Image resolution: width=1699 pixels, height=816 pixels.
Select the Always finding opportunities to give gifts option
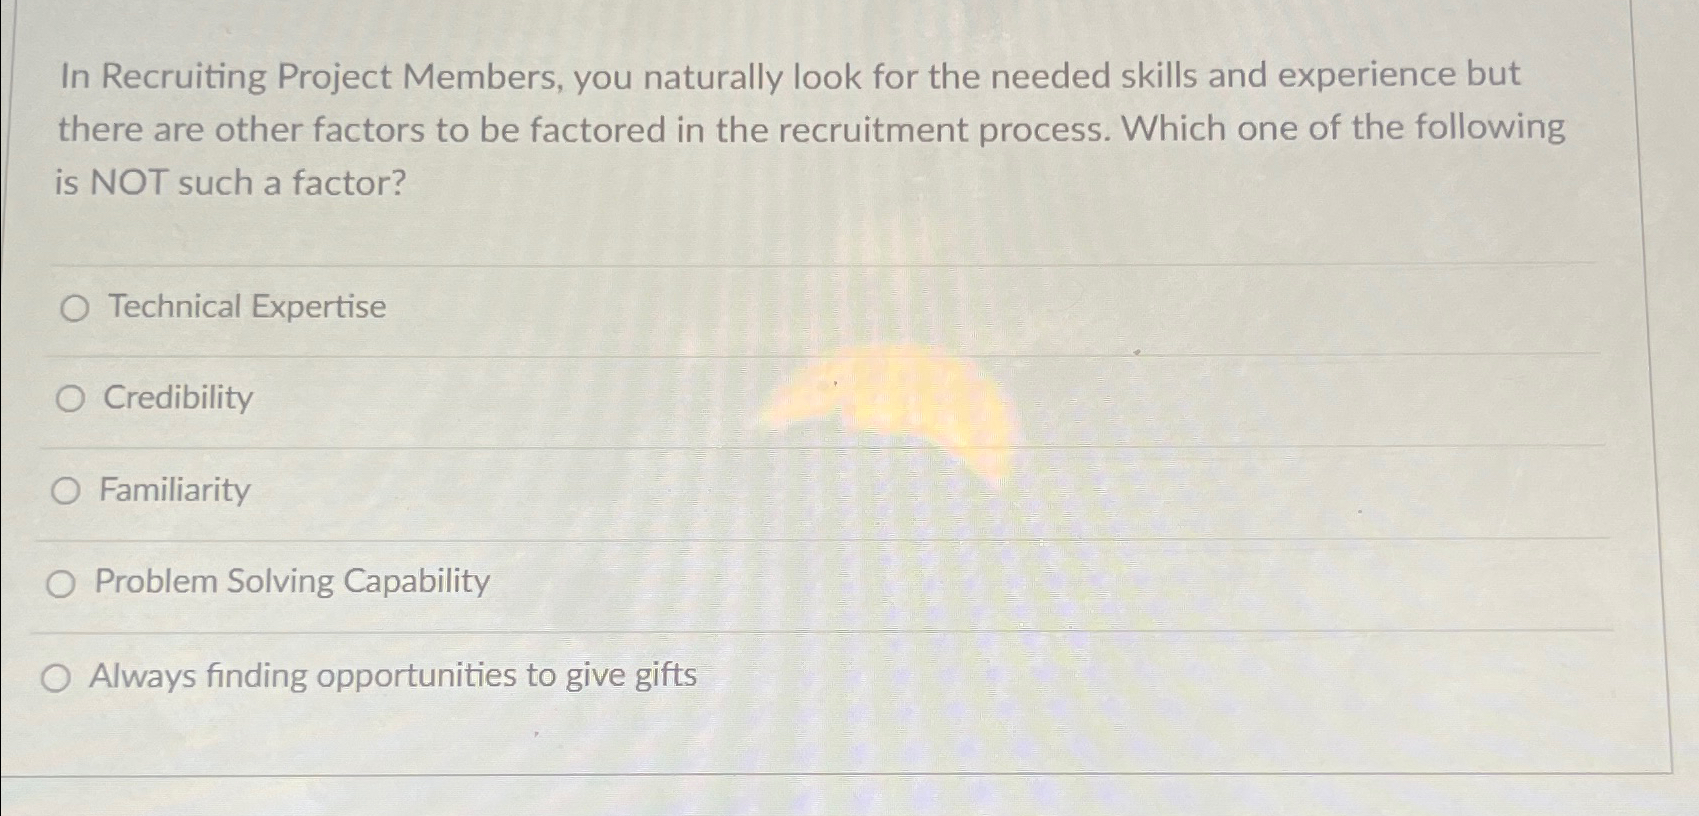[x=58, y=677]
